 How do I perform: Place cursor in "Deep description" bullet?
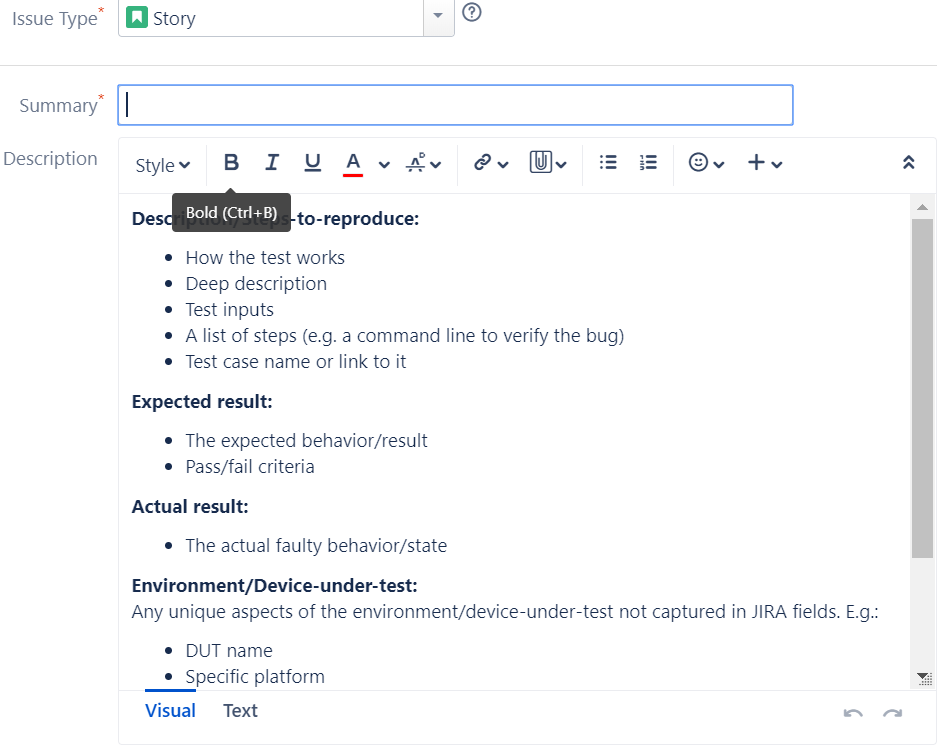tap(256, 284)
